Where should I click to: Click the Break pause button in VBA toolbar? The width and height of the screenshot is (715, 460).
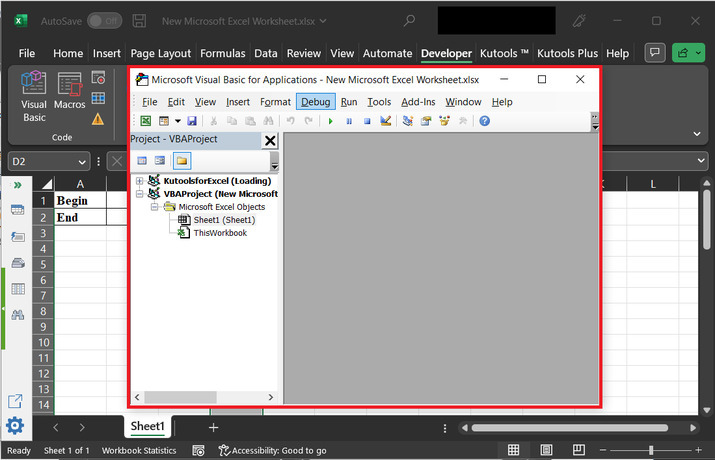coord(349,121)
